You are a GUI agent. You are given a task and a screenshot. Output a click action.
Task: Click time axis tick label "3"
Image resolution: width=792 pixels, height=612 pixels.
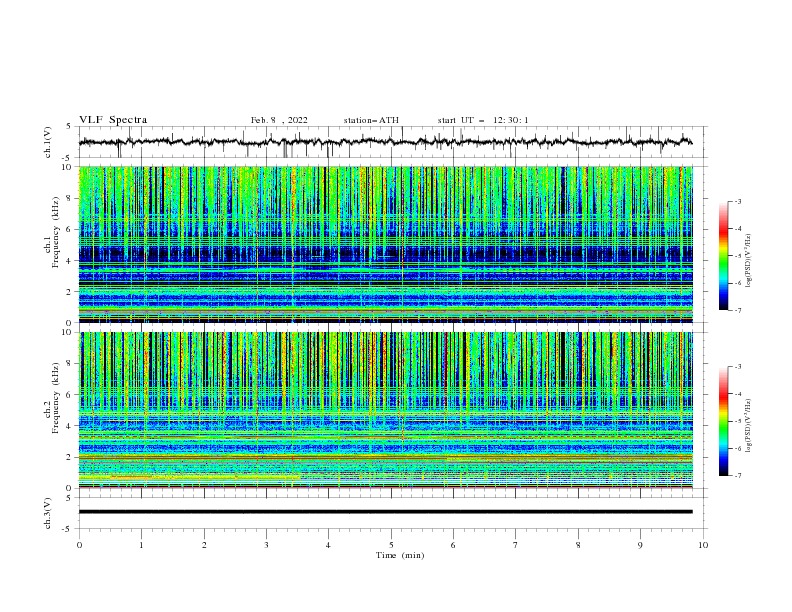[x=266, y=545]
